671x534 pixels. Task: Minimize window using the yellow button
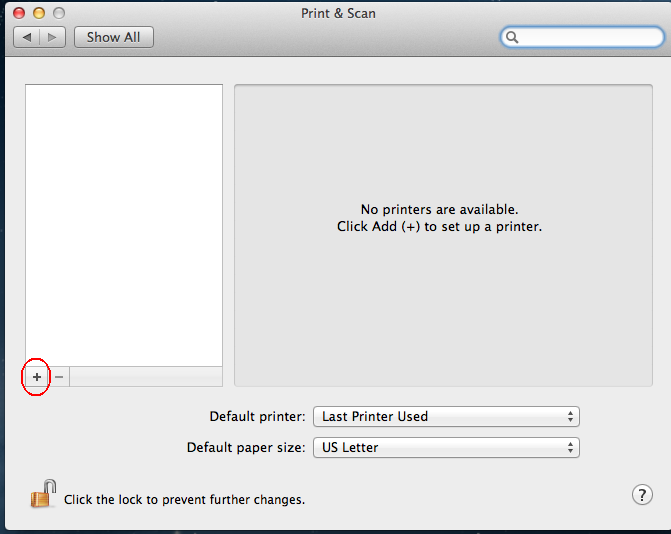point(39,13)
